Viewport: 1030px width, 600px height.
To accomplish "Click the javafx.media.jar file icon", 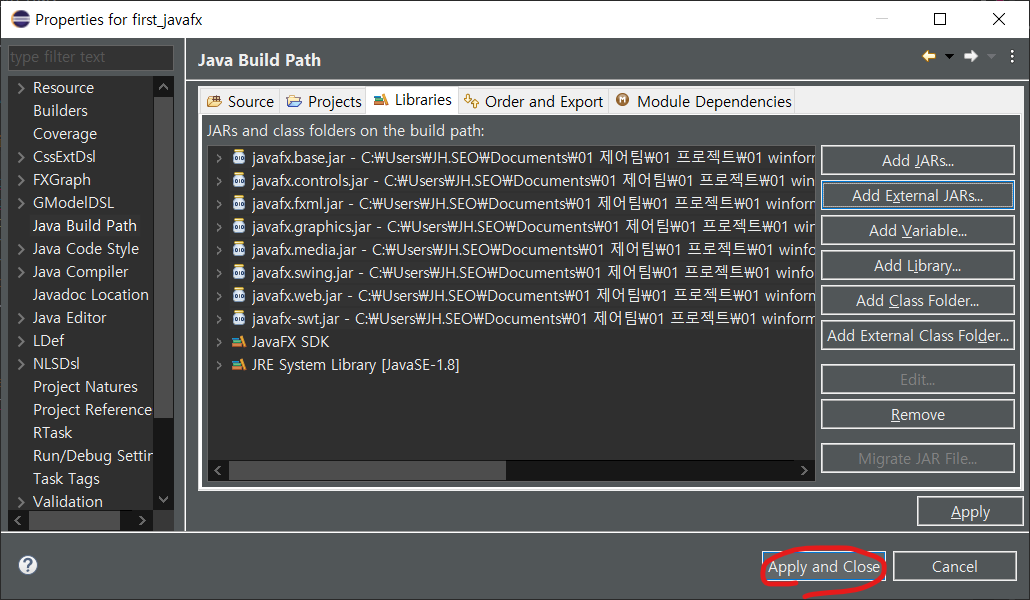I will [x=239, y=249].
